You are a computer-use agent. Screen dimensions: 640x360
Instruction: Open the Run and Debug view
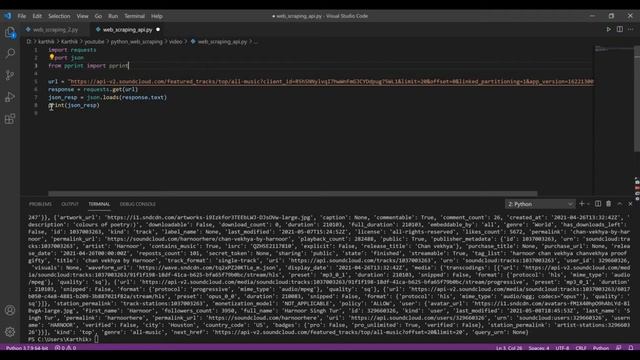tap(10, 97)
